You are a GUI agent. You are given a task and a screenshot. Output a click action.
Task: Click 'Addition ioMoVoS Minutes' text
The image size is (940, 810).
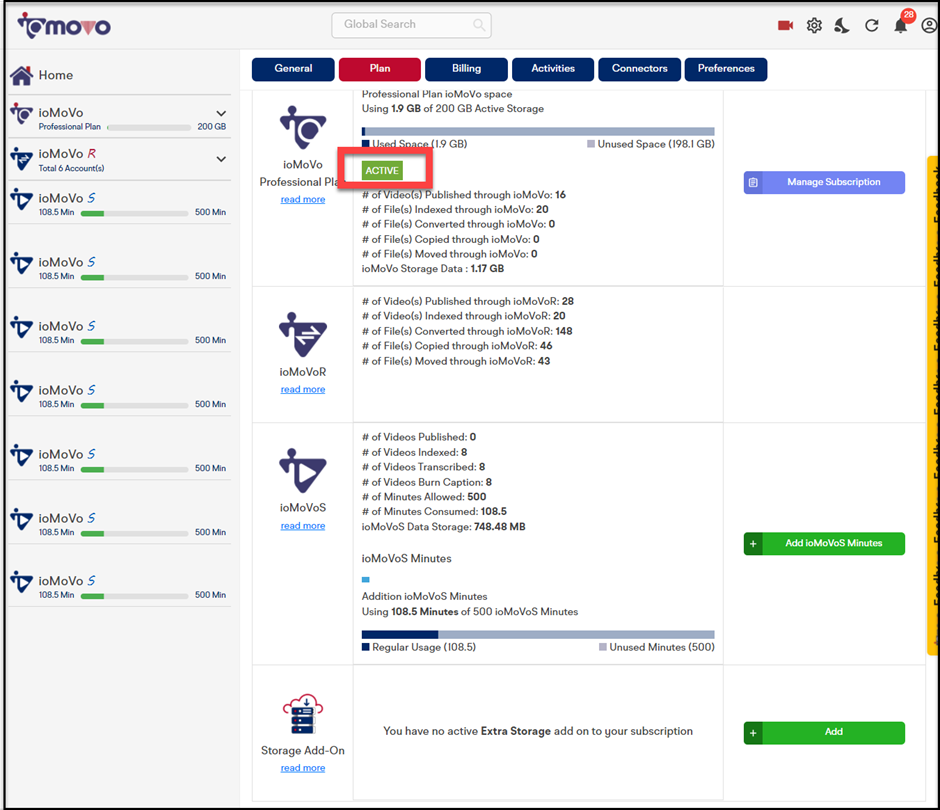click(x=424, y=597)
